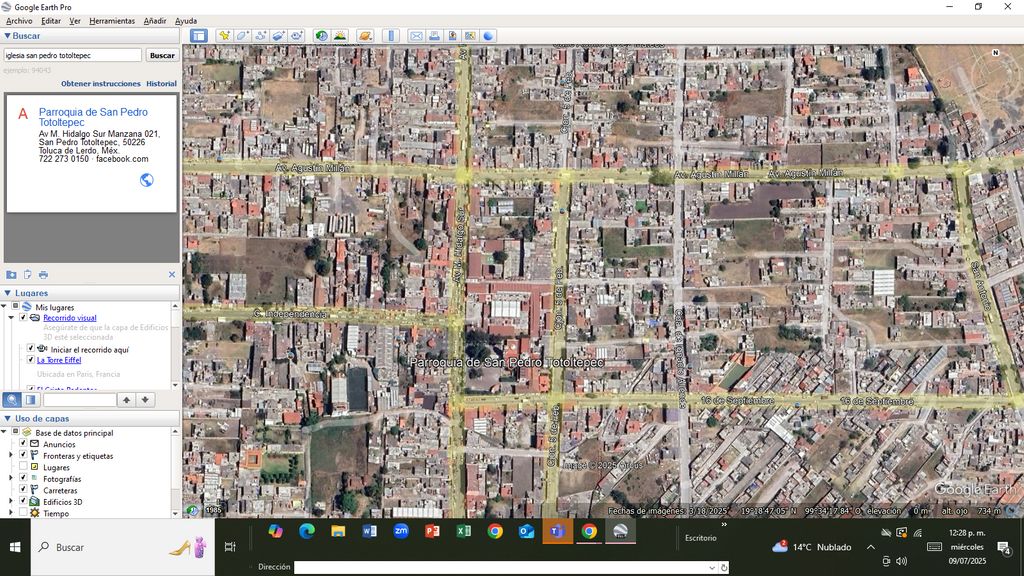Clear search results with the blue X
Viewport: 1024px width, 576px height.
[172, 275]
